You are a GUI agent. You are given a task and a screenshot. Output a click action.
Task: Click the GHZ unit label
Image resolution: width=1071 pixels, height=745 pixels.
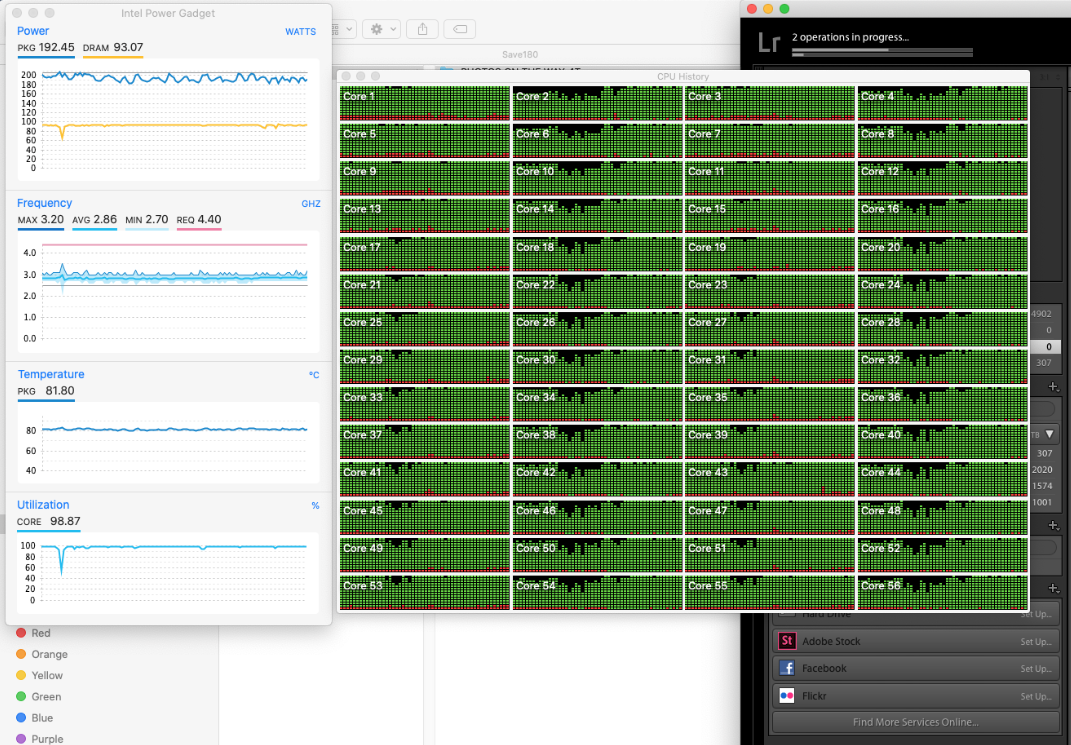(x=311, y=203)
